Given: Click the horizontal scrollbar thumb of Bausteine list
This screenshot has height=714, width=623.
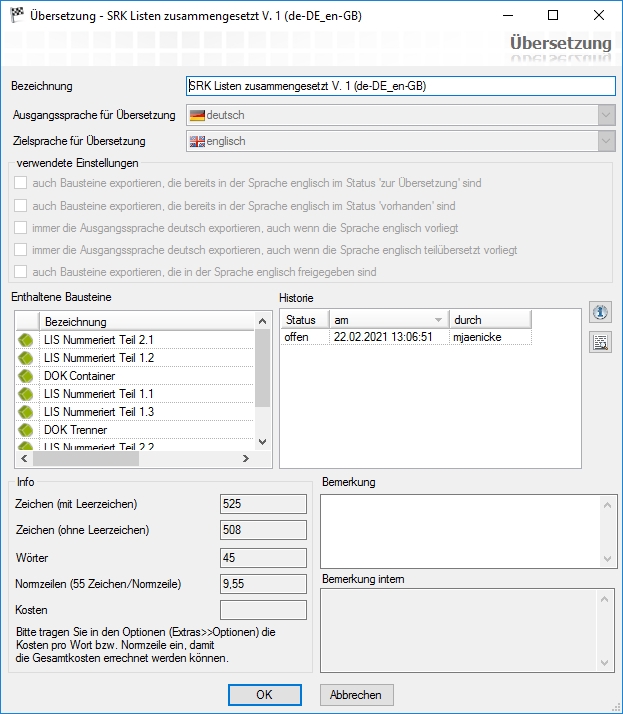Looking at the screenshot, I should pyautogui.click(x=86, y=459).
